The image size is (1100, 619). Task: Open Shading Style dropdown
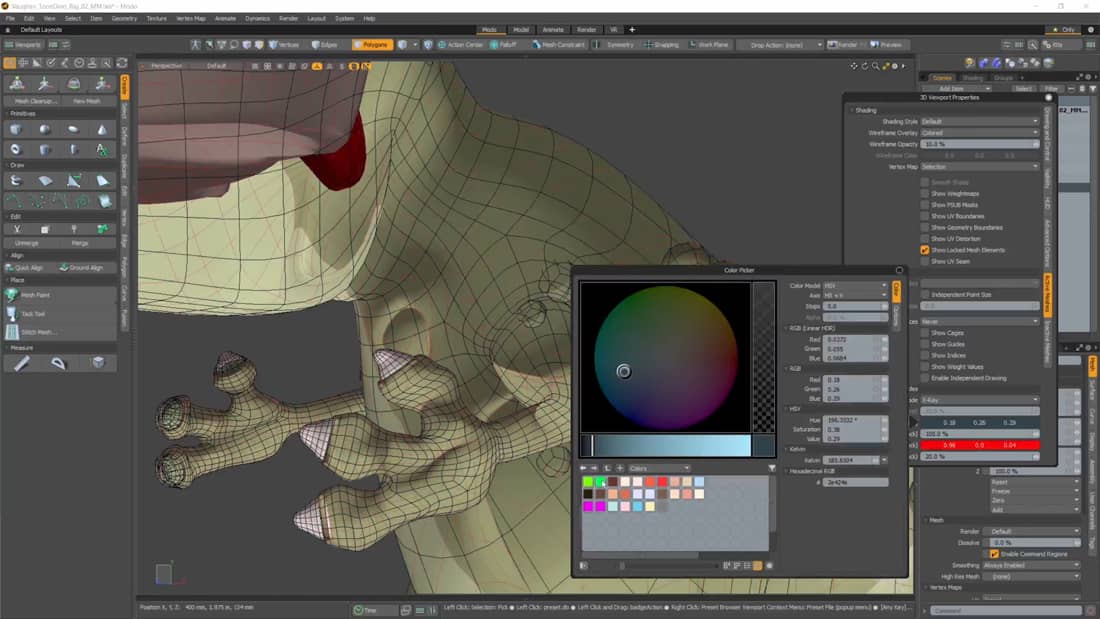point(979,121)
